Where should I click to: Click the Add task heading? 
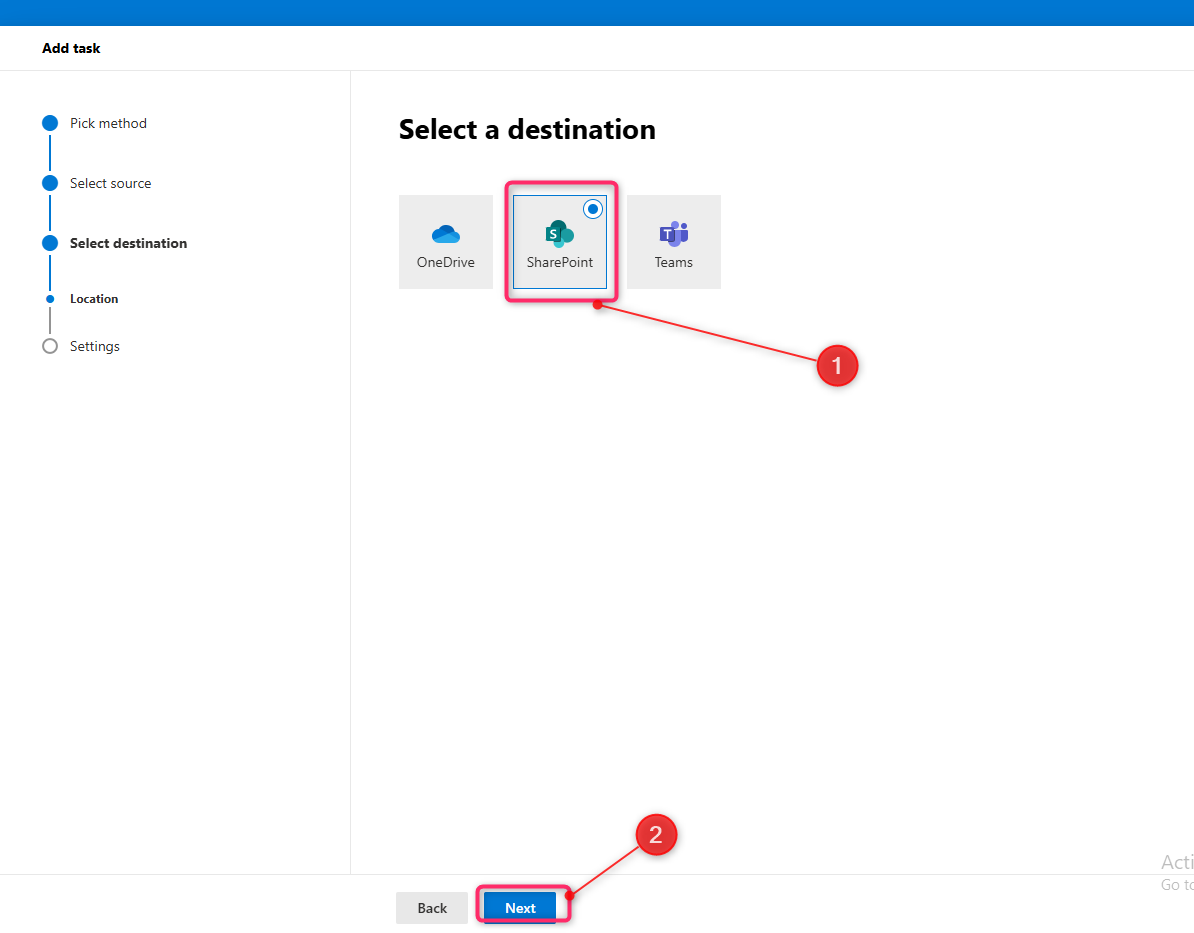tap(71, 48)
